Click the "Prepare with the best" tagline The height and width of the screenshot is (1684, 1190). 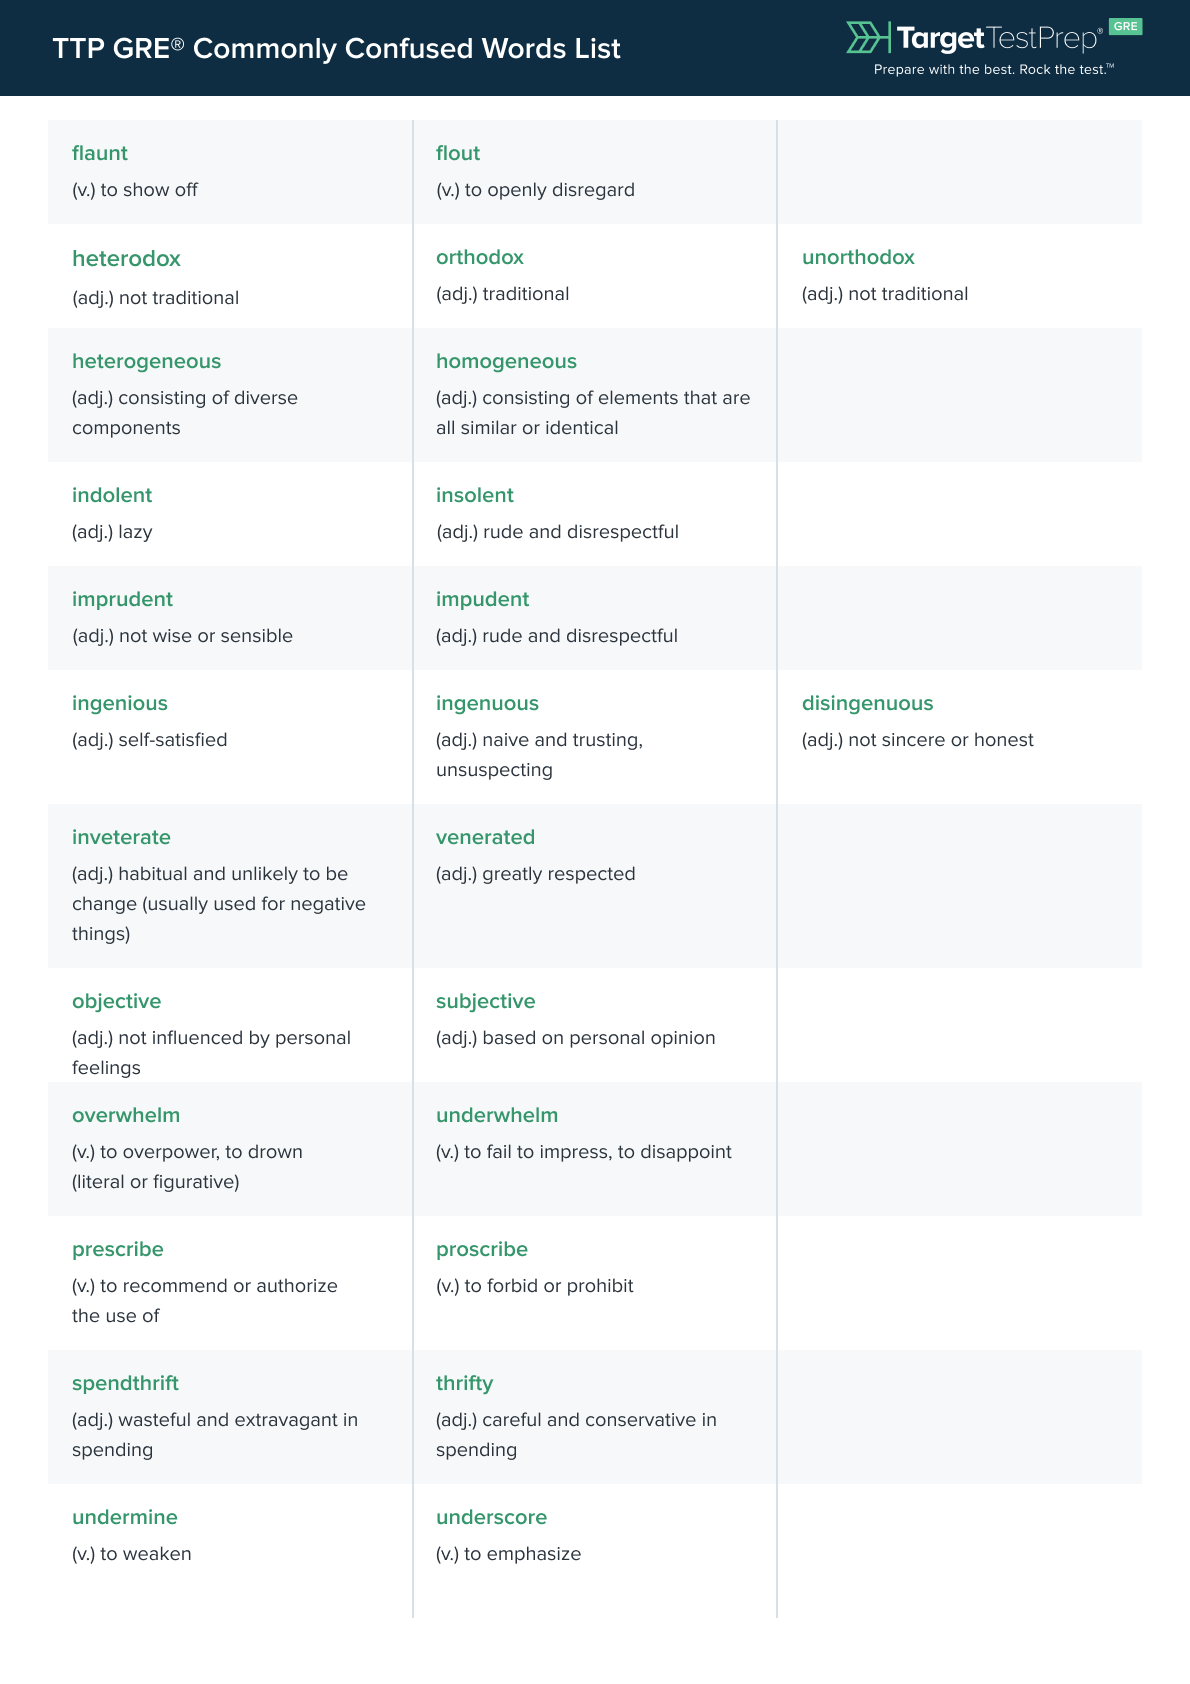coord(993,69)
